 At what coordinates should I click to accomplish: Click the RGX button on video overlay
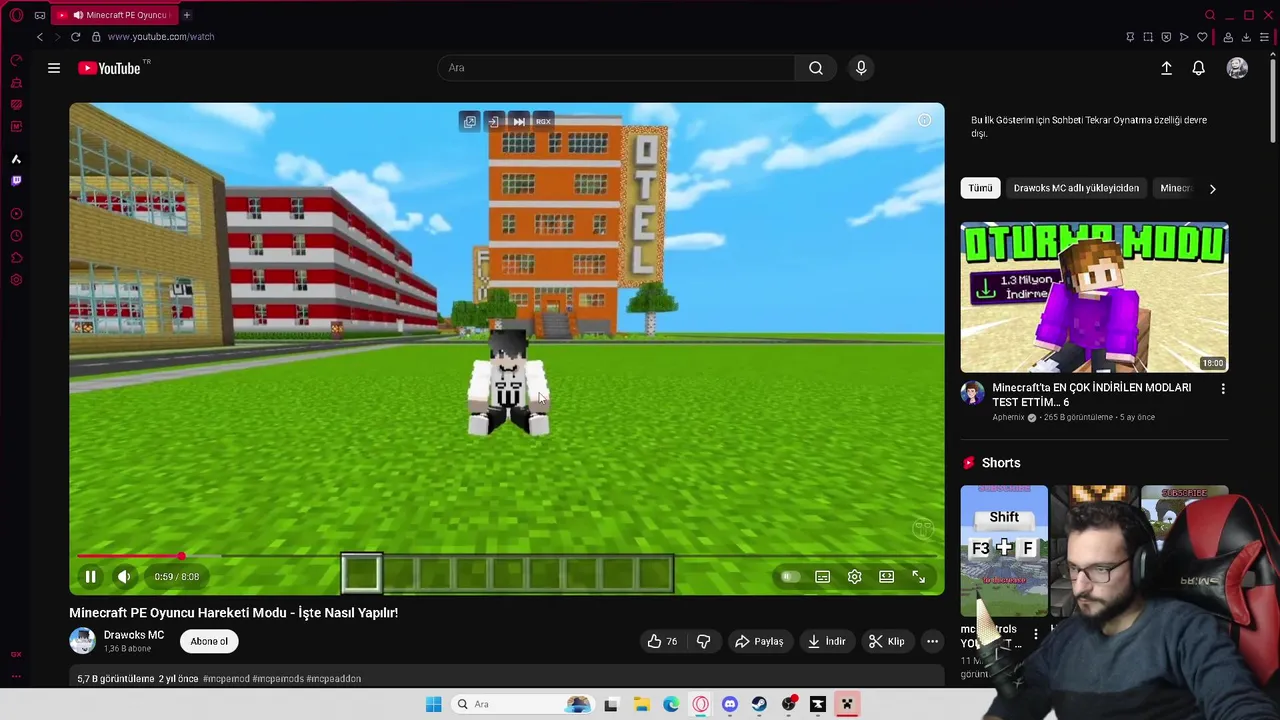tap(543, 122)
